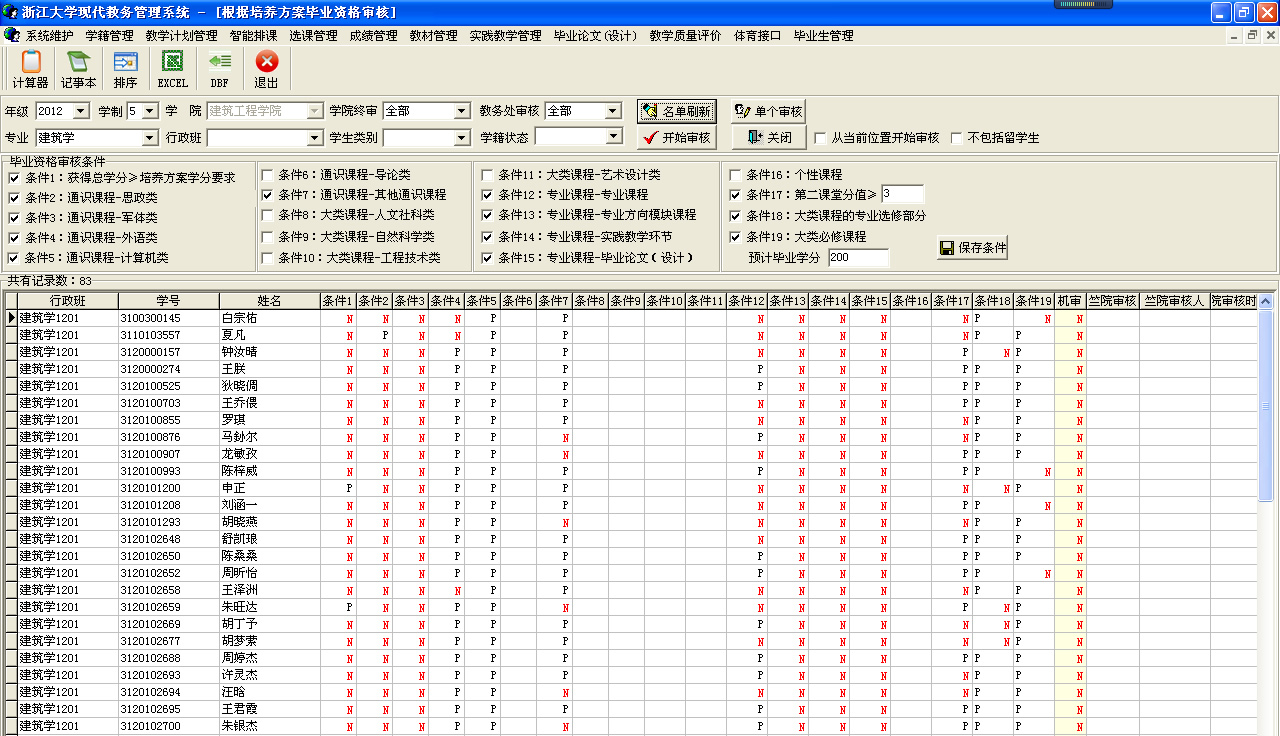Export data with the EXCEL icon

tap(173, 69)
